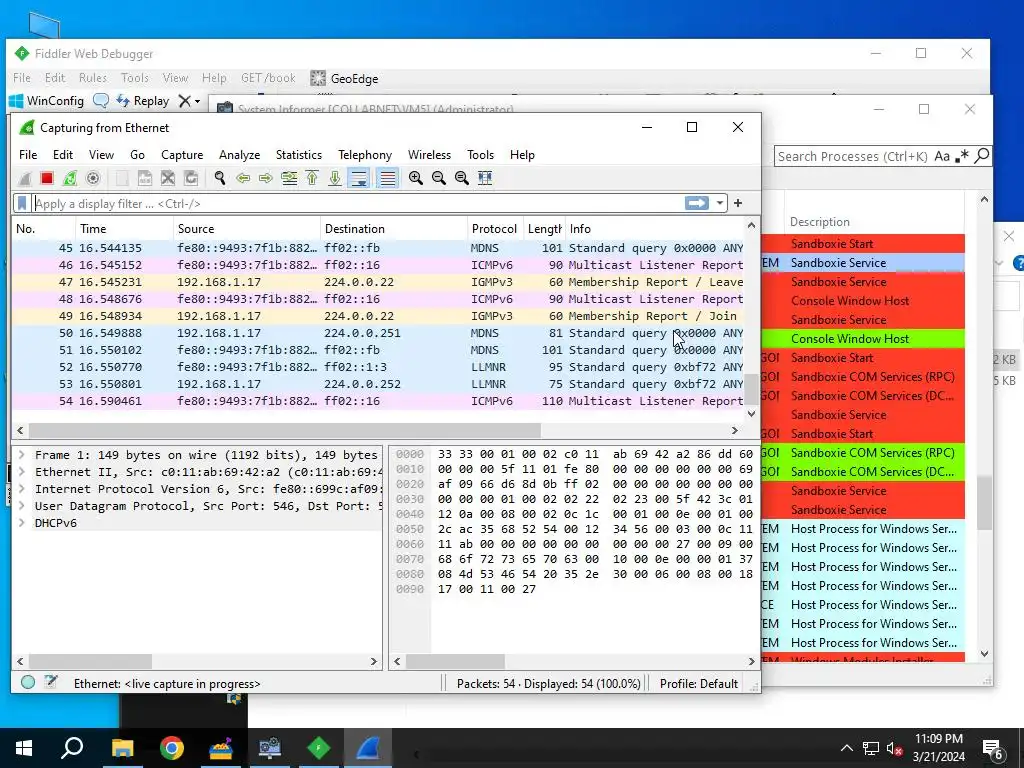Zoom out on packet text
Viewport: 1024px width, 768px height.
click(439, 178)
